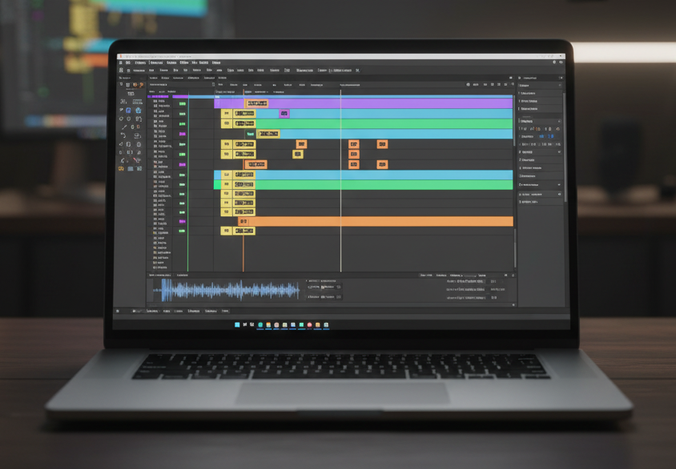Click the Windows Start button in the taskbar
The width and height of the screenshot is (676, 469).
coord(237,325)
